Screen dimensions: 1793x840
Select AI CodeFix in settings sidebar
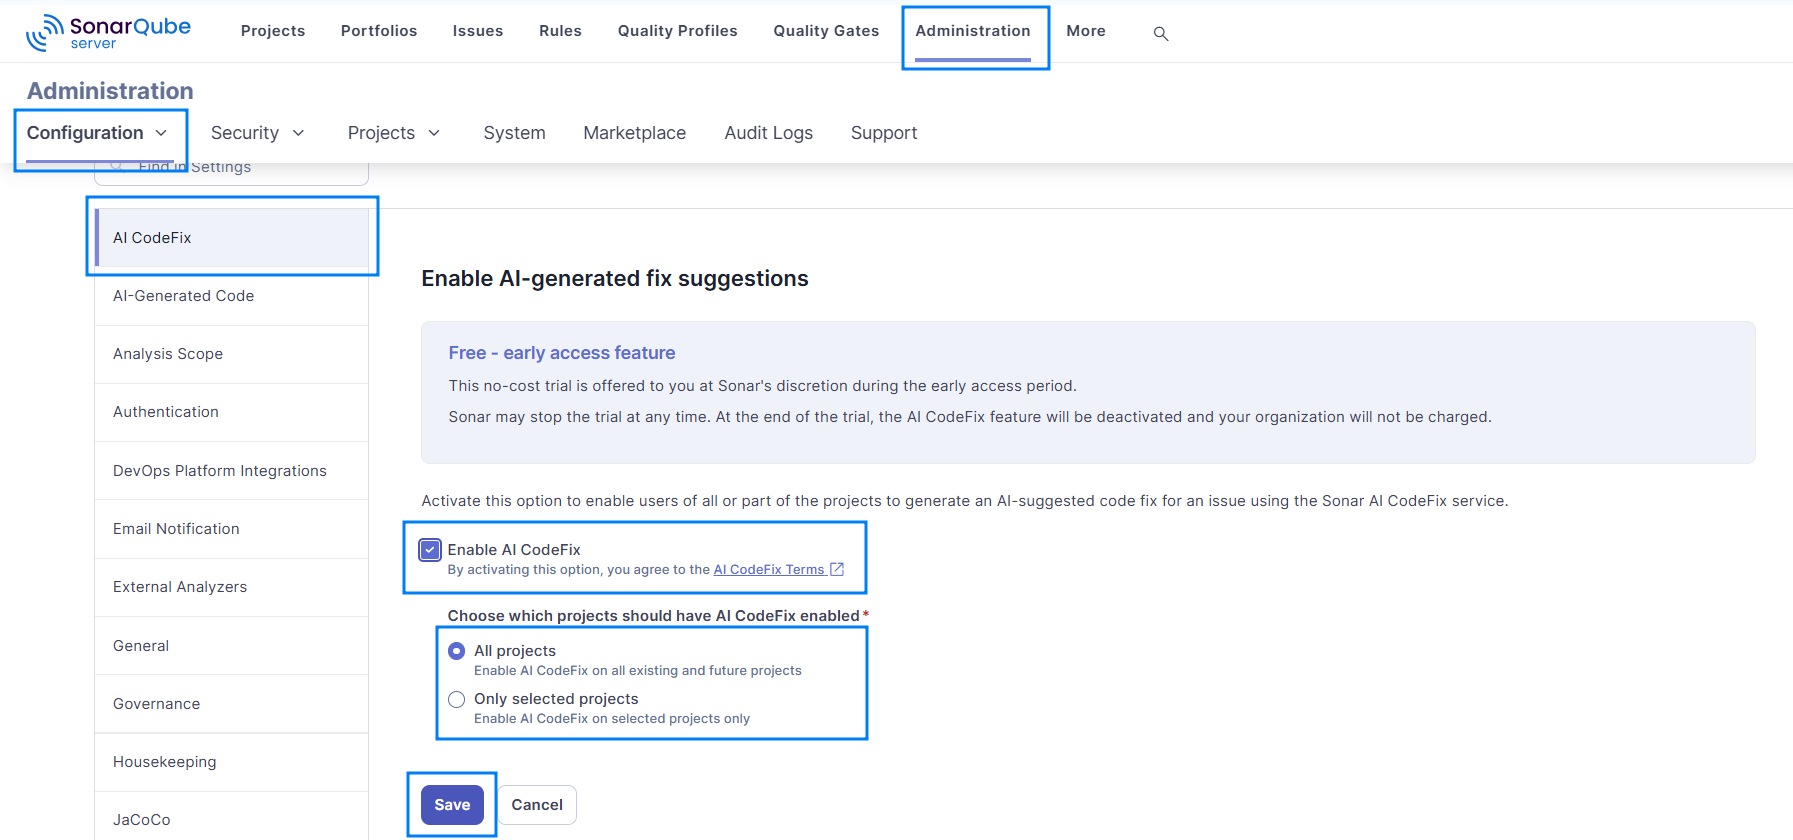click(x=232, y=238)
